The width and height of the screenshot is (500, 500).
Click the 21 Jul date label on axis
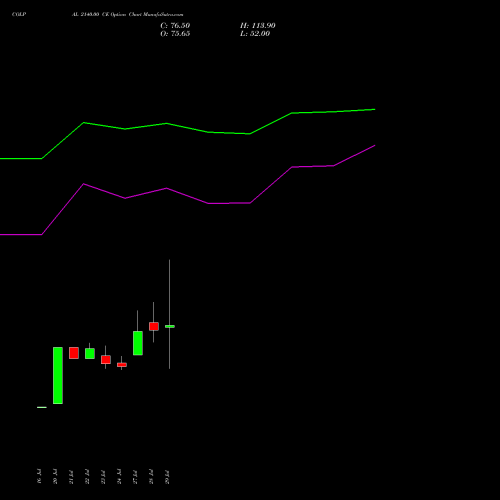point(71,477)
